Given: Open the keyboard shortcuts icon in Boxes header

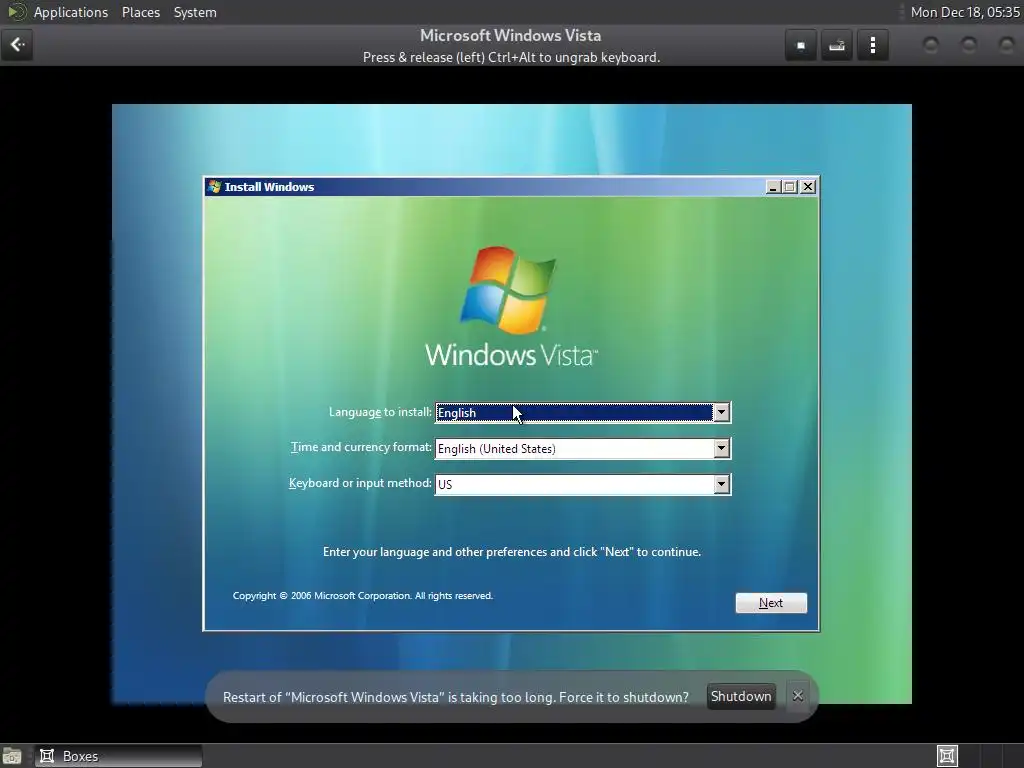Looking at the screenshot, I should [x=837, y=45].
